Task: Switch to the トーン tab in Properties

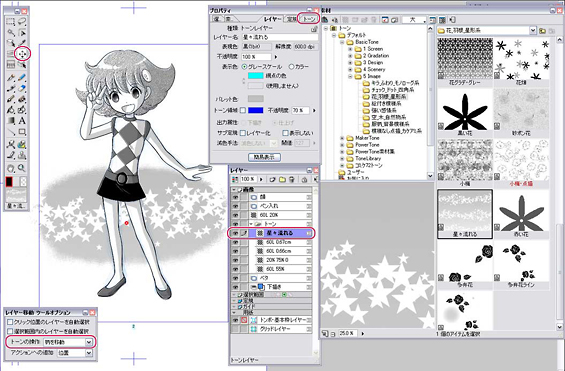Action: 309,19
